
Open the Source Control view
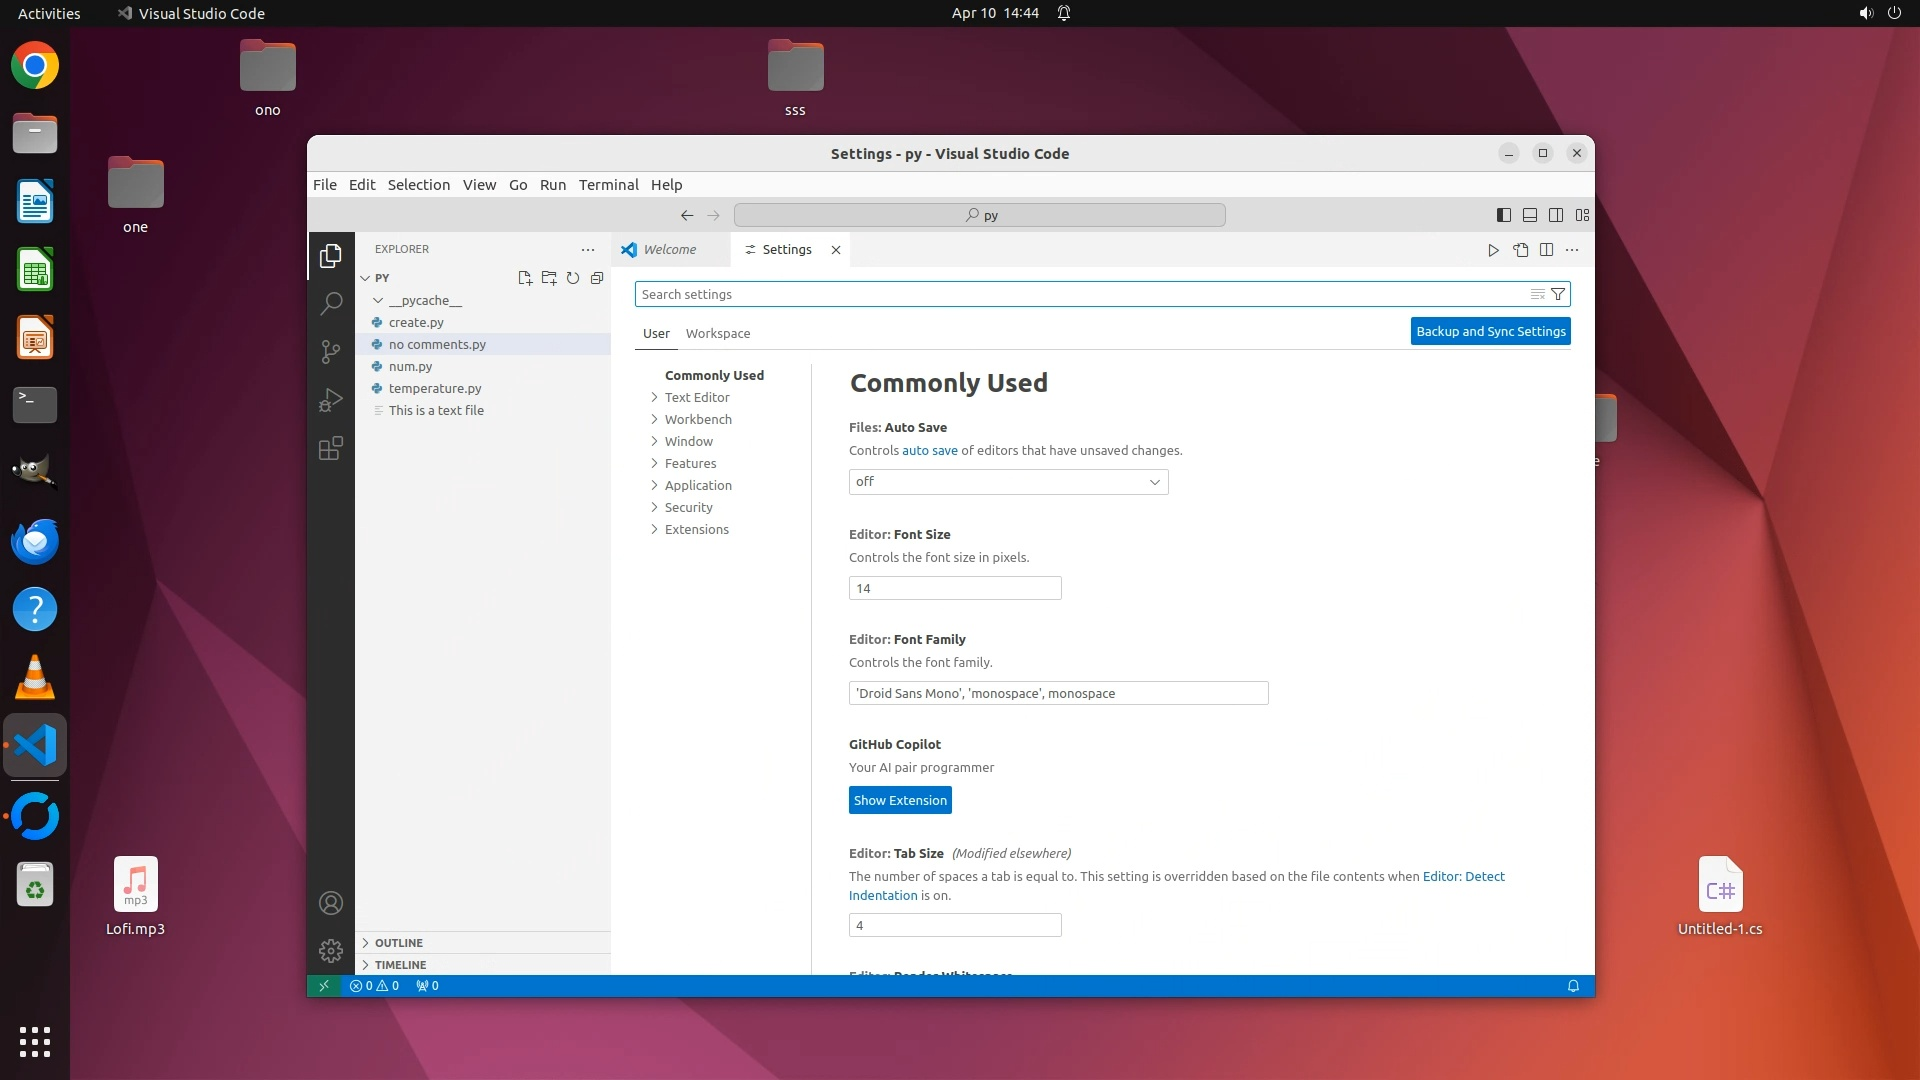pyautogui.click(x=331, y=351)
